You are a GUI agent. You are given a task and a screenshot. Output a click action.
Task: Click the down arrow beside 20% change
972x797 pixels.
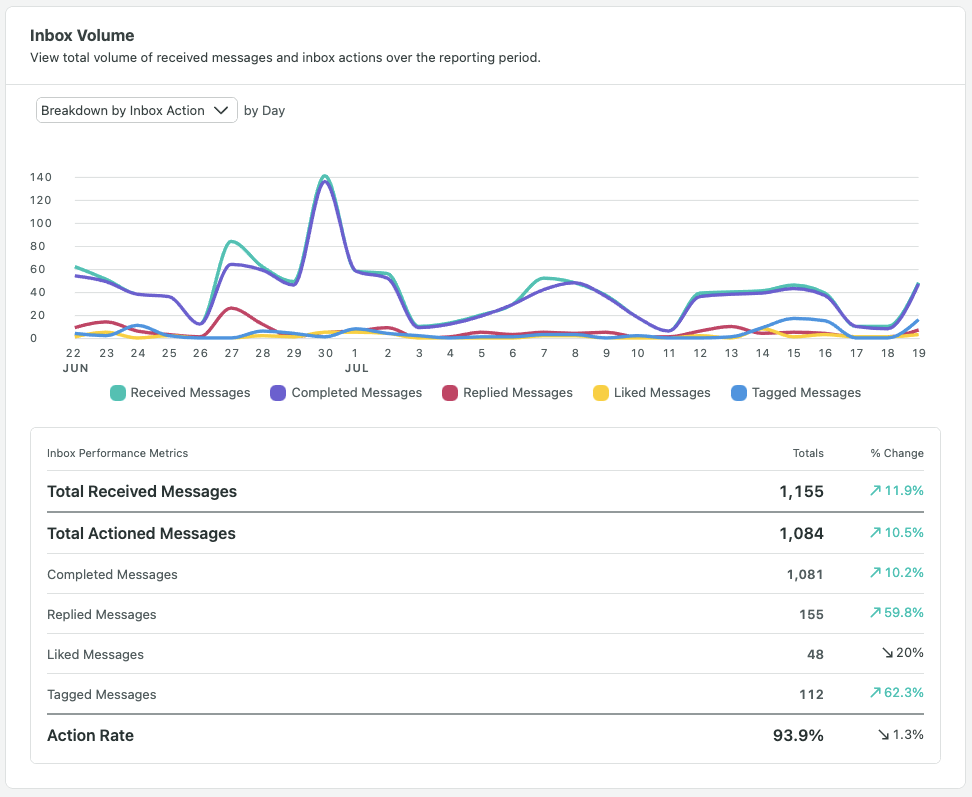point(887,653)
